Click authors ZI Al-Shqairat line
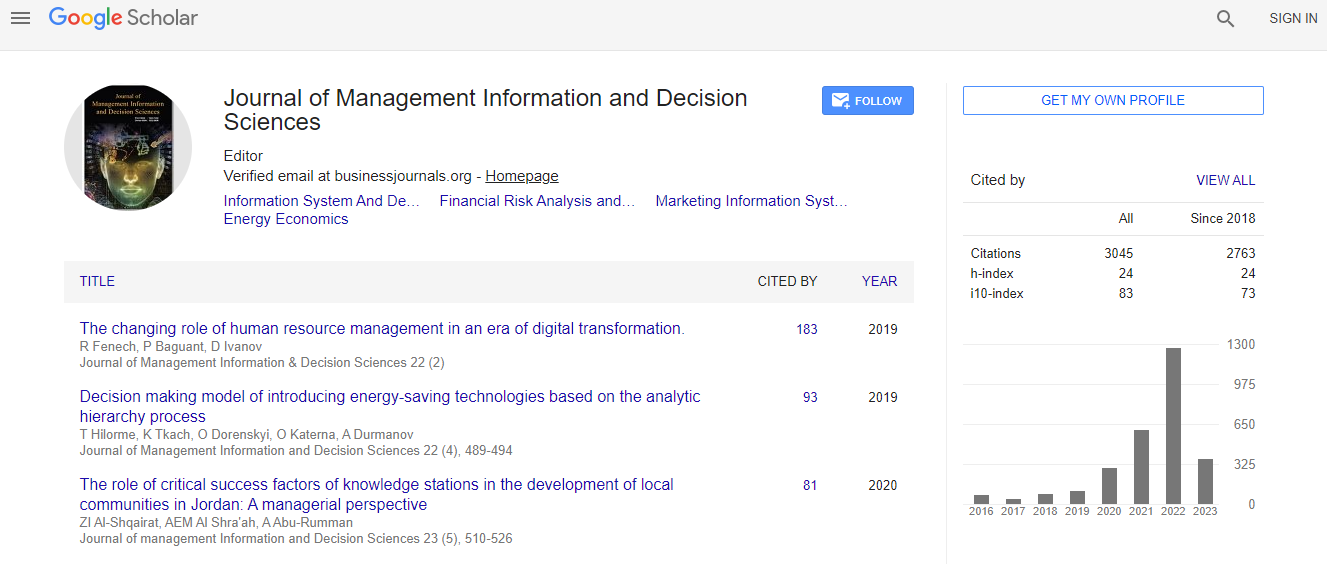Screen dimensions: 1327x564 click(x=216, y=522)
